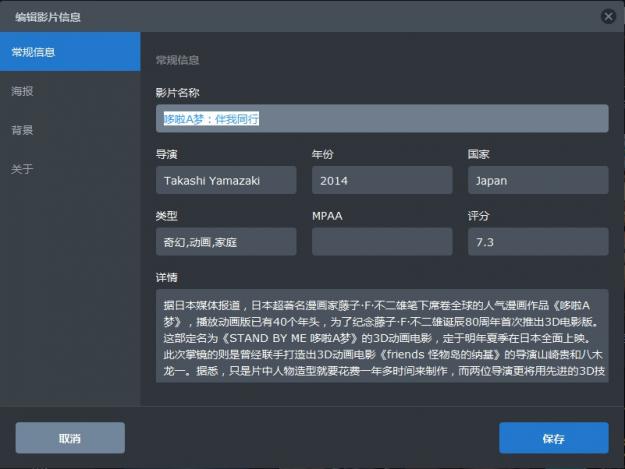Click the 详情 label
The width and height of the screenshot is (625, 469).
pyautogui.click(x=167, y=277)
